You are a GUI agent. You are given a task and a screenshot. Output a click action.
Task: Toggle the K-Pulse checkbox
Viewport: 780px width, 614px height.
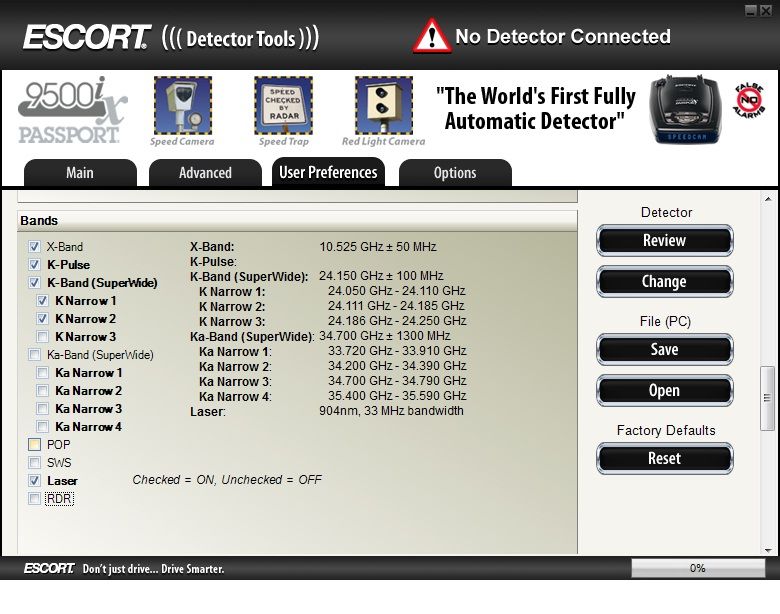click(34, 264)
